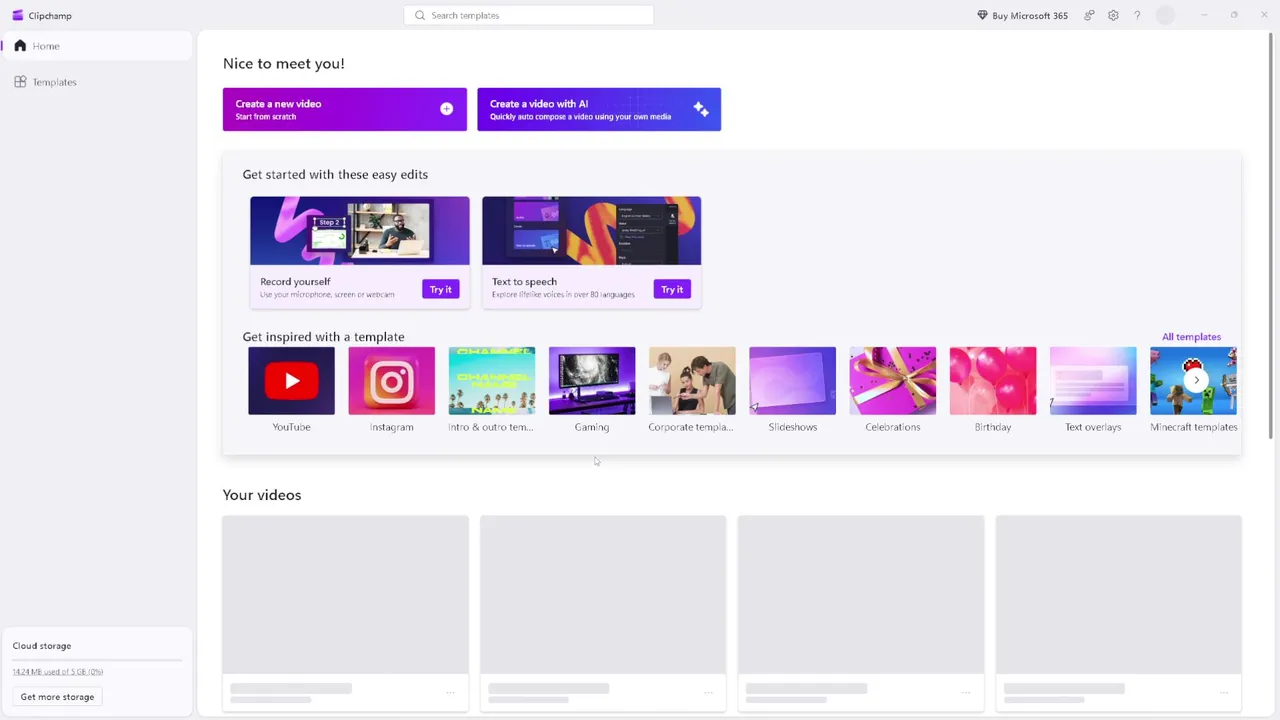Open the Templates sidebar item
The height and width of the screenshot is (720, 1280).
pyautogui.click(x=97, y=82)
